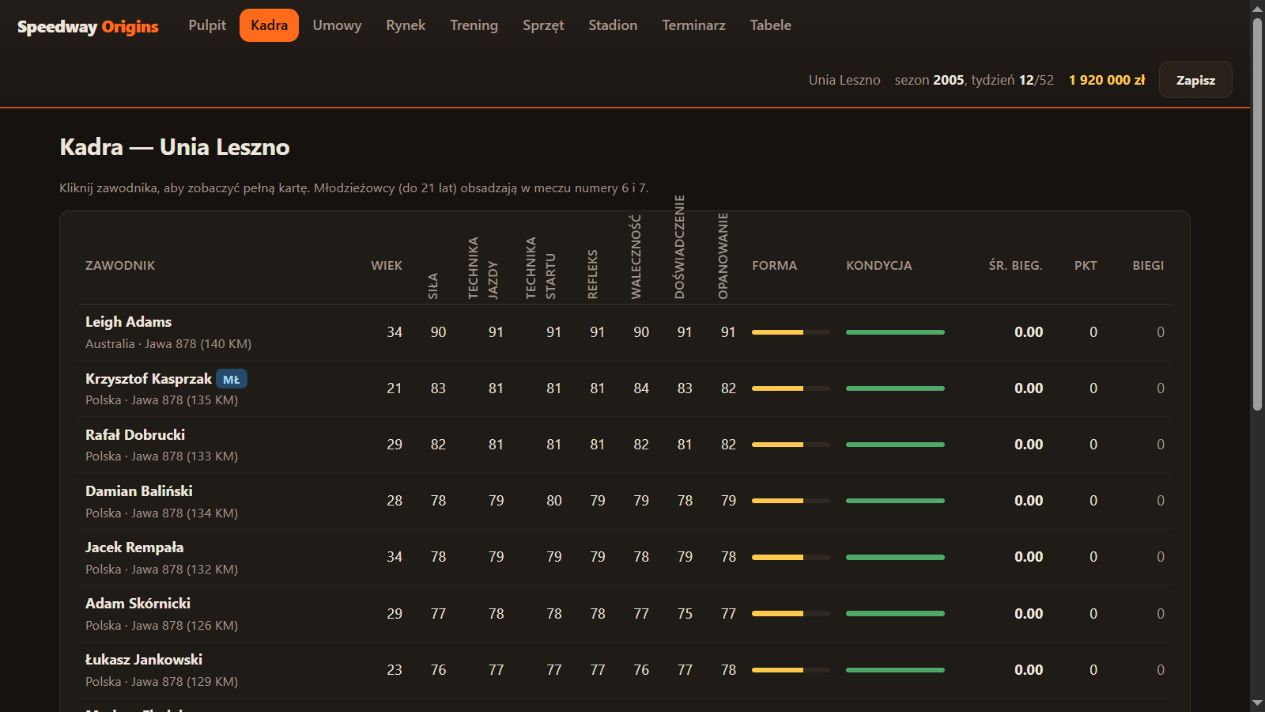Click the WIEK column header
Image resolution: width=1265 pixels, height=712 pixels.
(x=386, y=265)
